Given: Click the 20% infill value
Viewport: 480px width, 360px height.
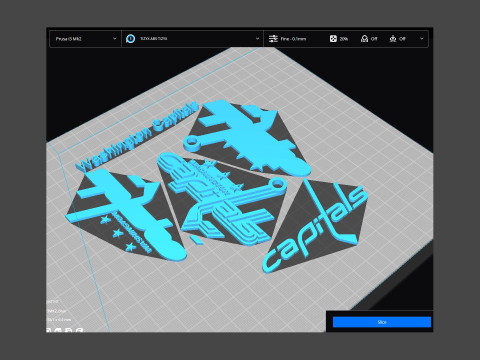Looking at the screenshot, I should pyautogui.click(x=344, y=39).
